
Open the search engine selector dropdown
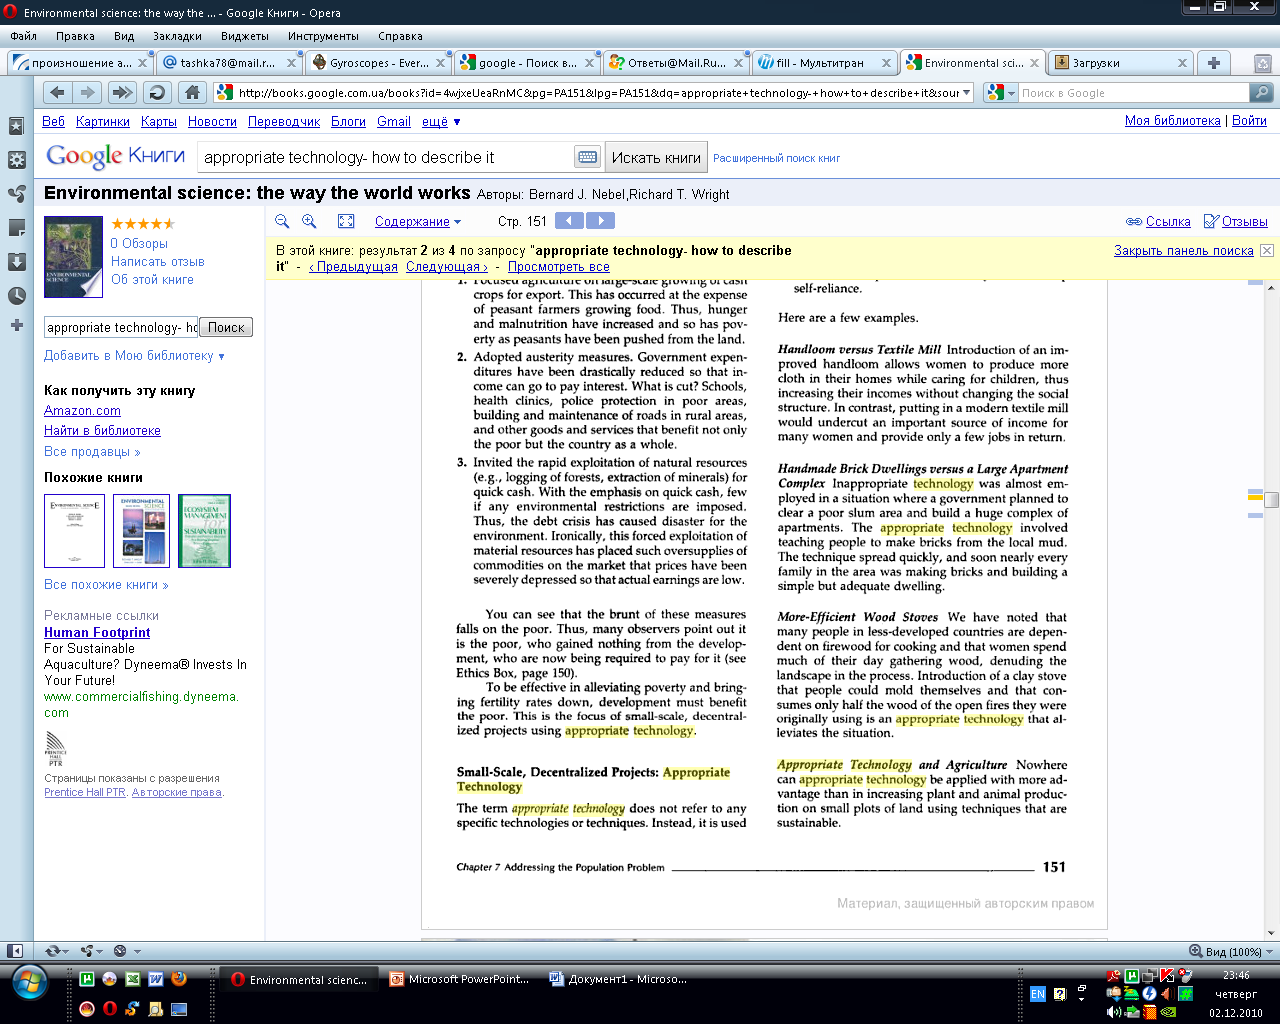[x=1012, y=93]
